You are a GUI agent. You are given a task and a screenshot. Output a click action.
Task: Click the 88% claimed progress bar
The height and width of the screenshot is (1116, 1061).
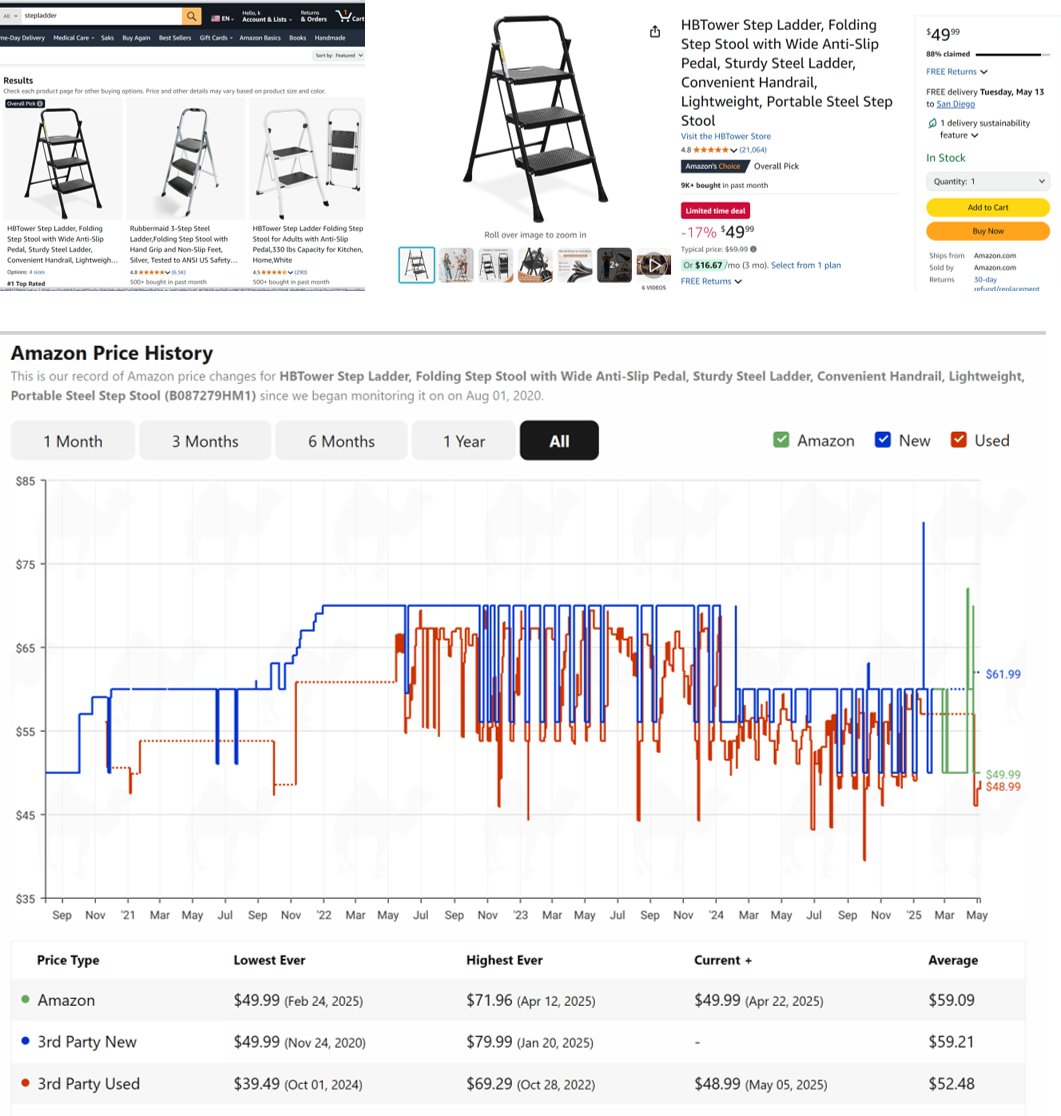click(x=1011, y=54)
